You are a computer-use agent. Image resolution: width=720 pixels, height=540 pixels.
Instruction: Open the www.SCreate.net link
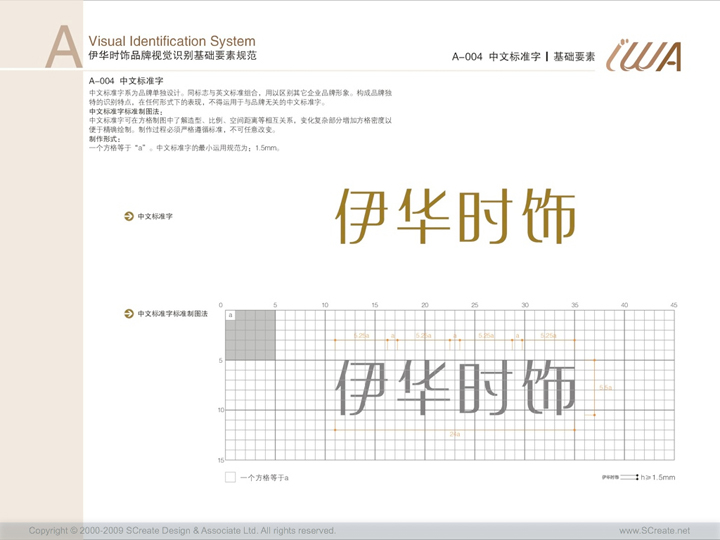point(654,531)
